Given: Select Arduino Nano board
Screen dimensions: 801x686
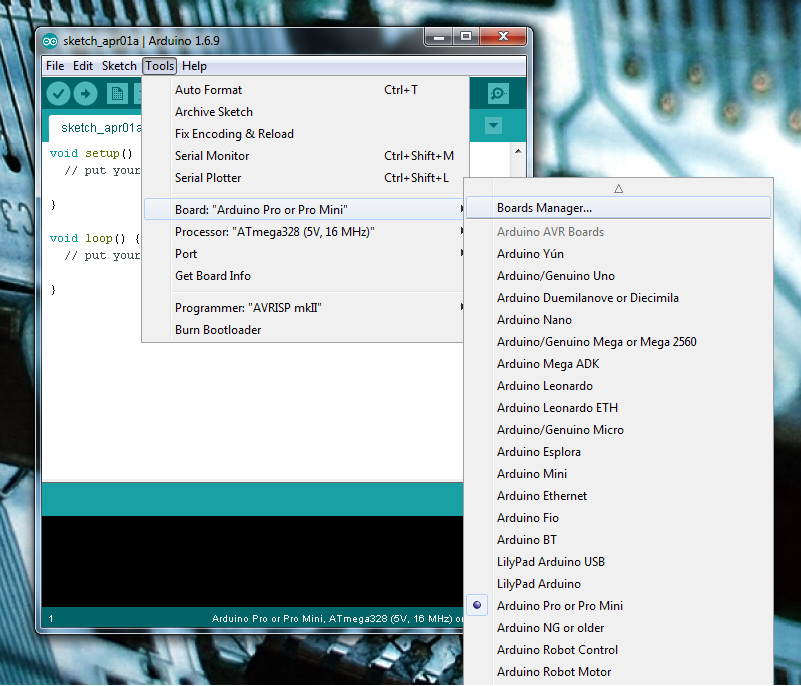Looking at the screenshot, I should [x=619, y=320].
